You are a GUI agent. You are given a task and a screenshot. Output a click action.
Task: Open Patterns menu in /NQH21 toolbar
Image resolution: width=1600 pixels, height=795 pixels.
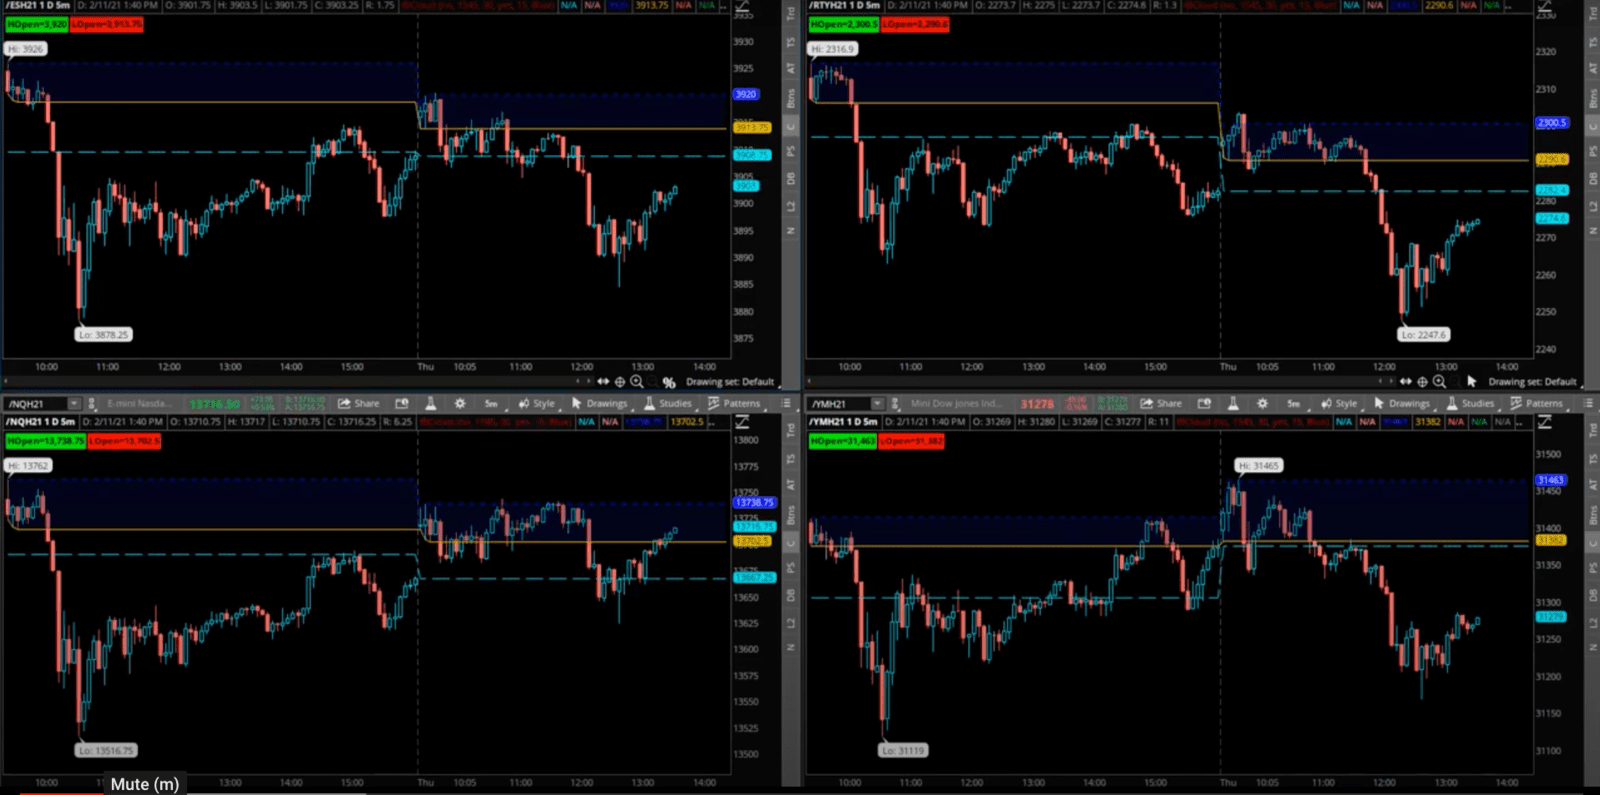734,404
